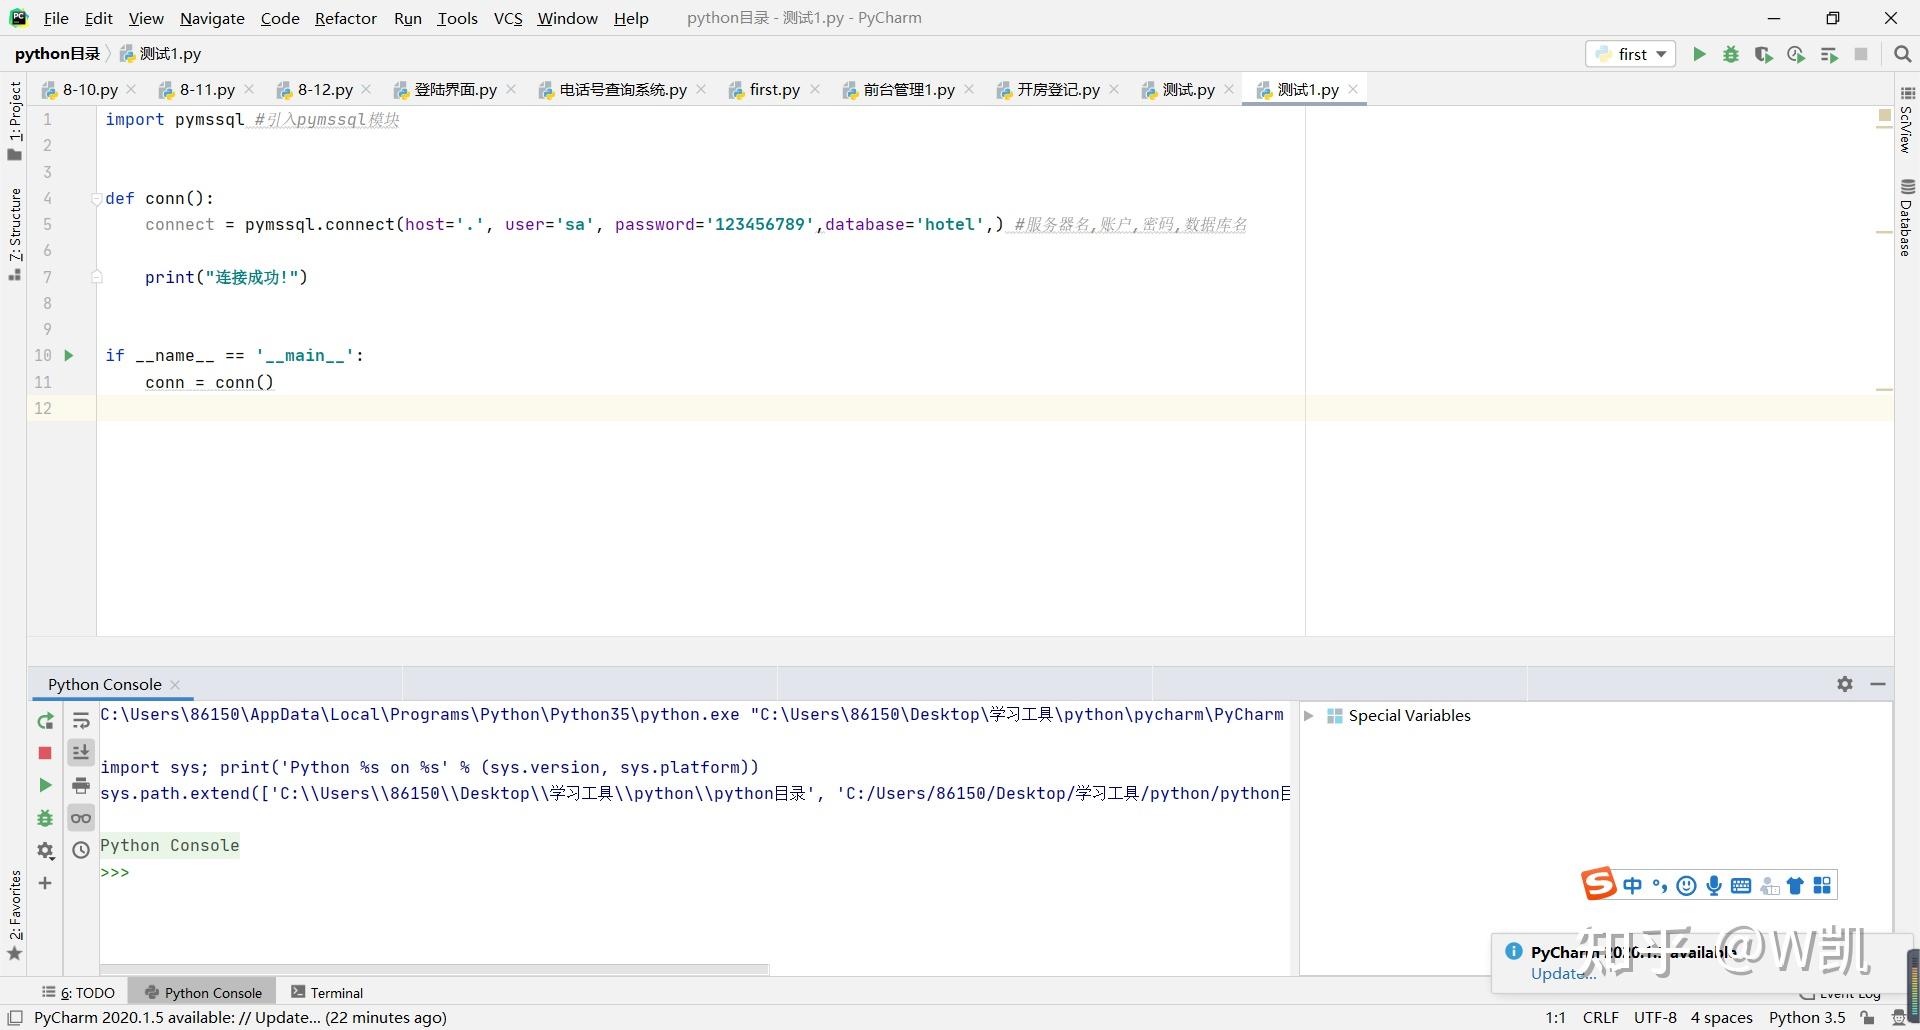Open the Sogou input method logo
Screen dimensions: 1920x1030
tap(1598, 884)
